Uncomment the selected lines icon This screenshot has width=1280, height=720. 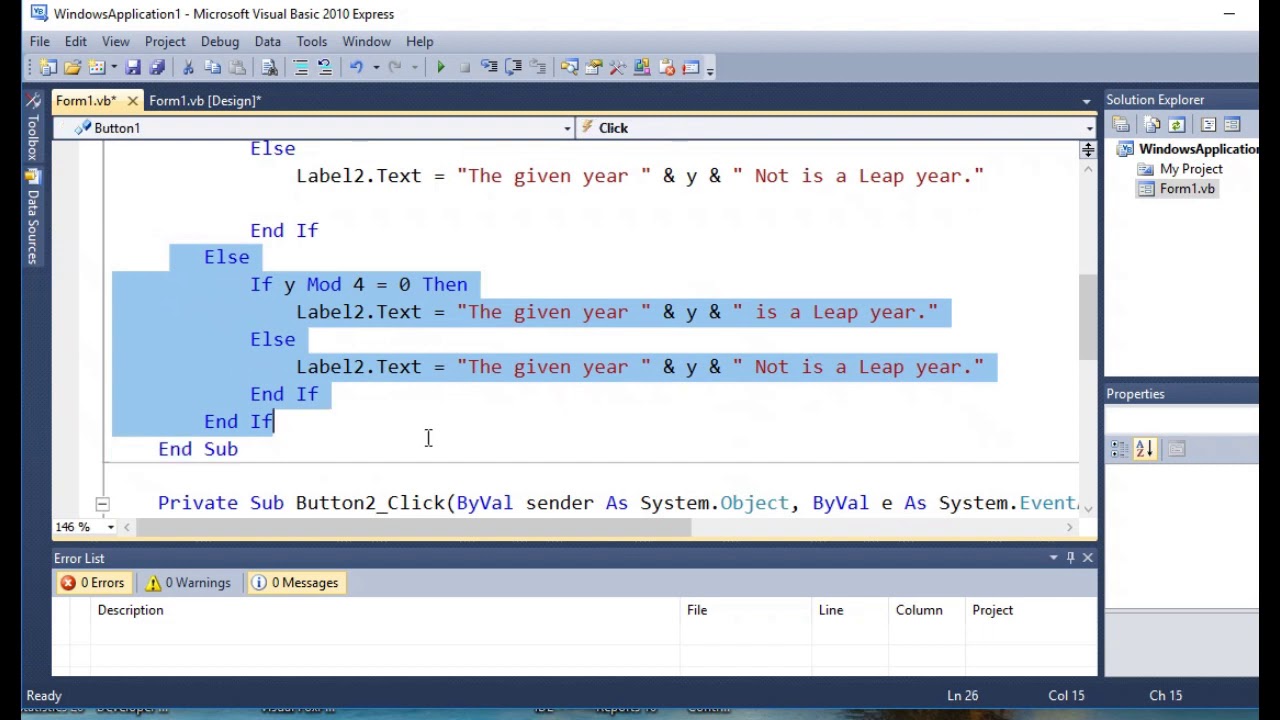pyautogui.click(x=325, y=67)
